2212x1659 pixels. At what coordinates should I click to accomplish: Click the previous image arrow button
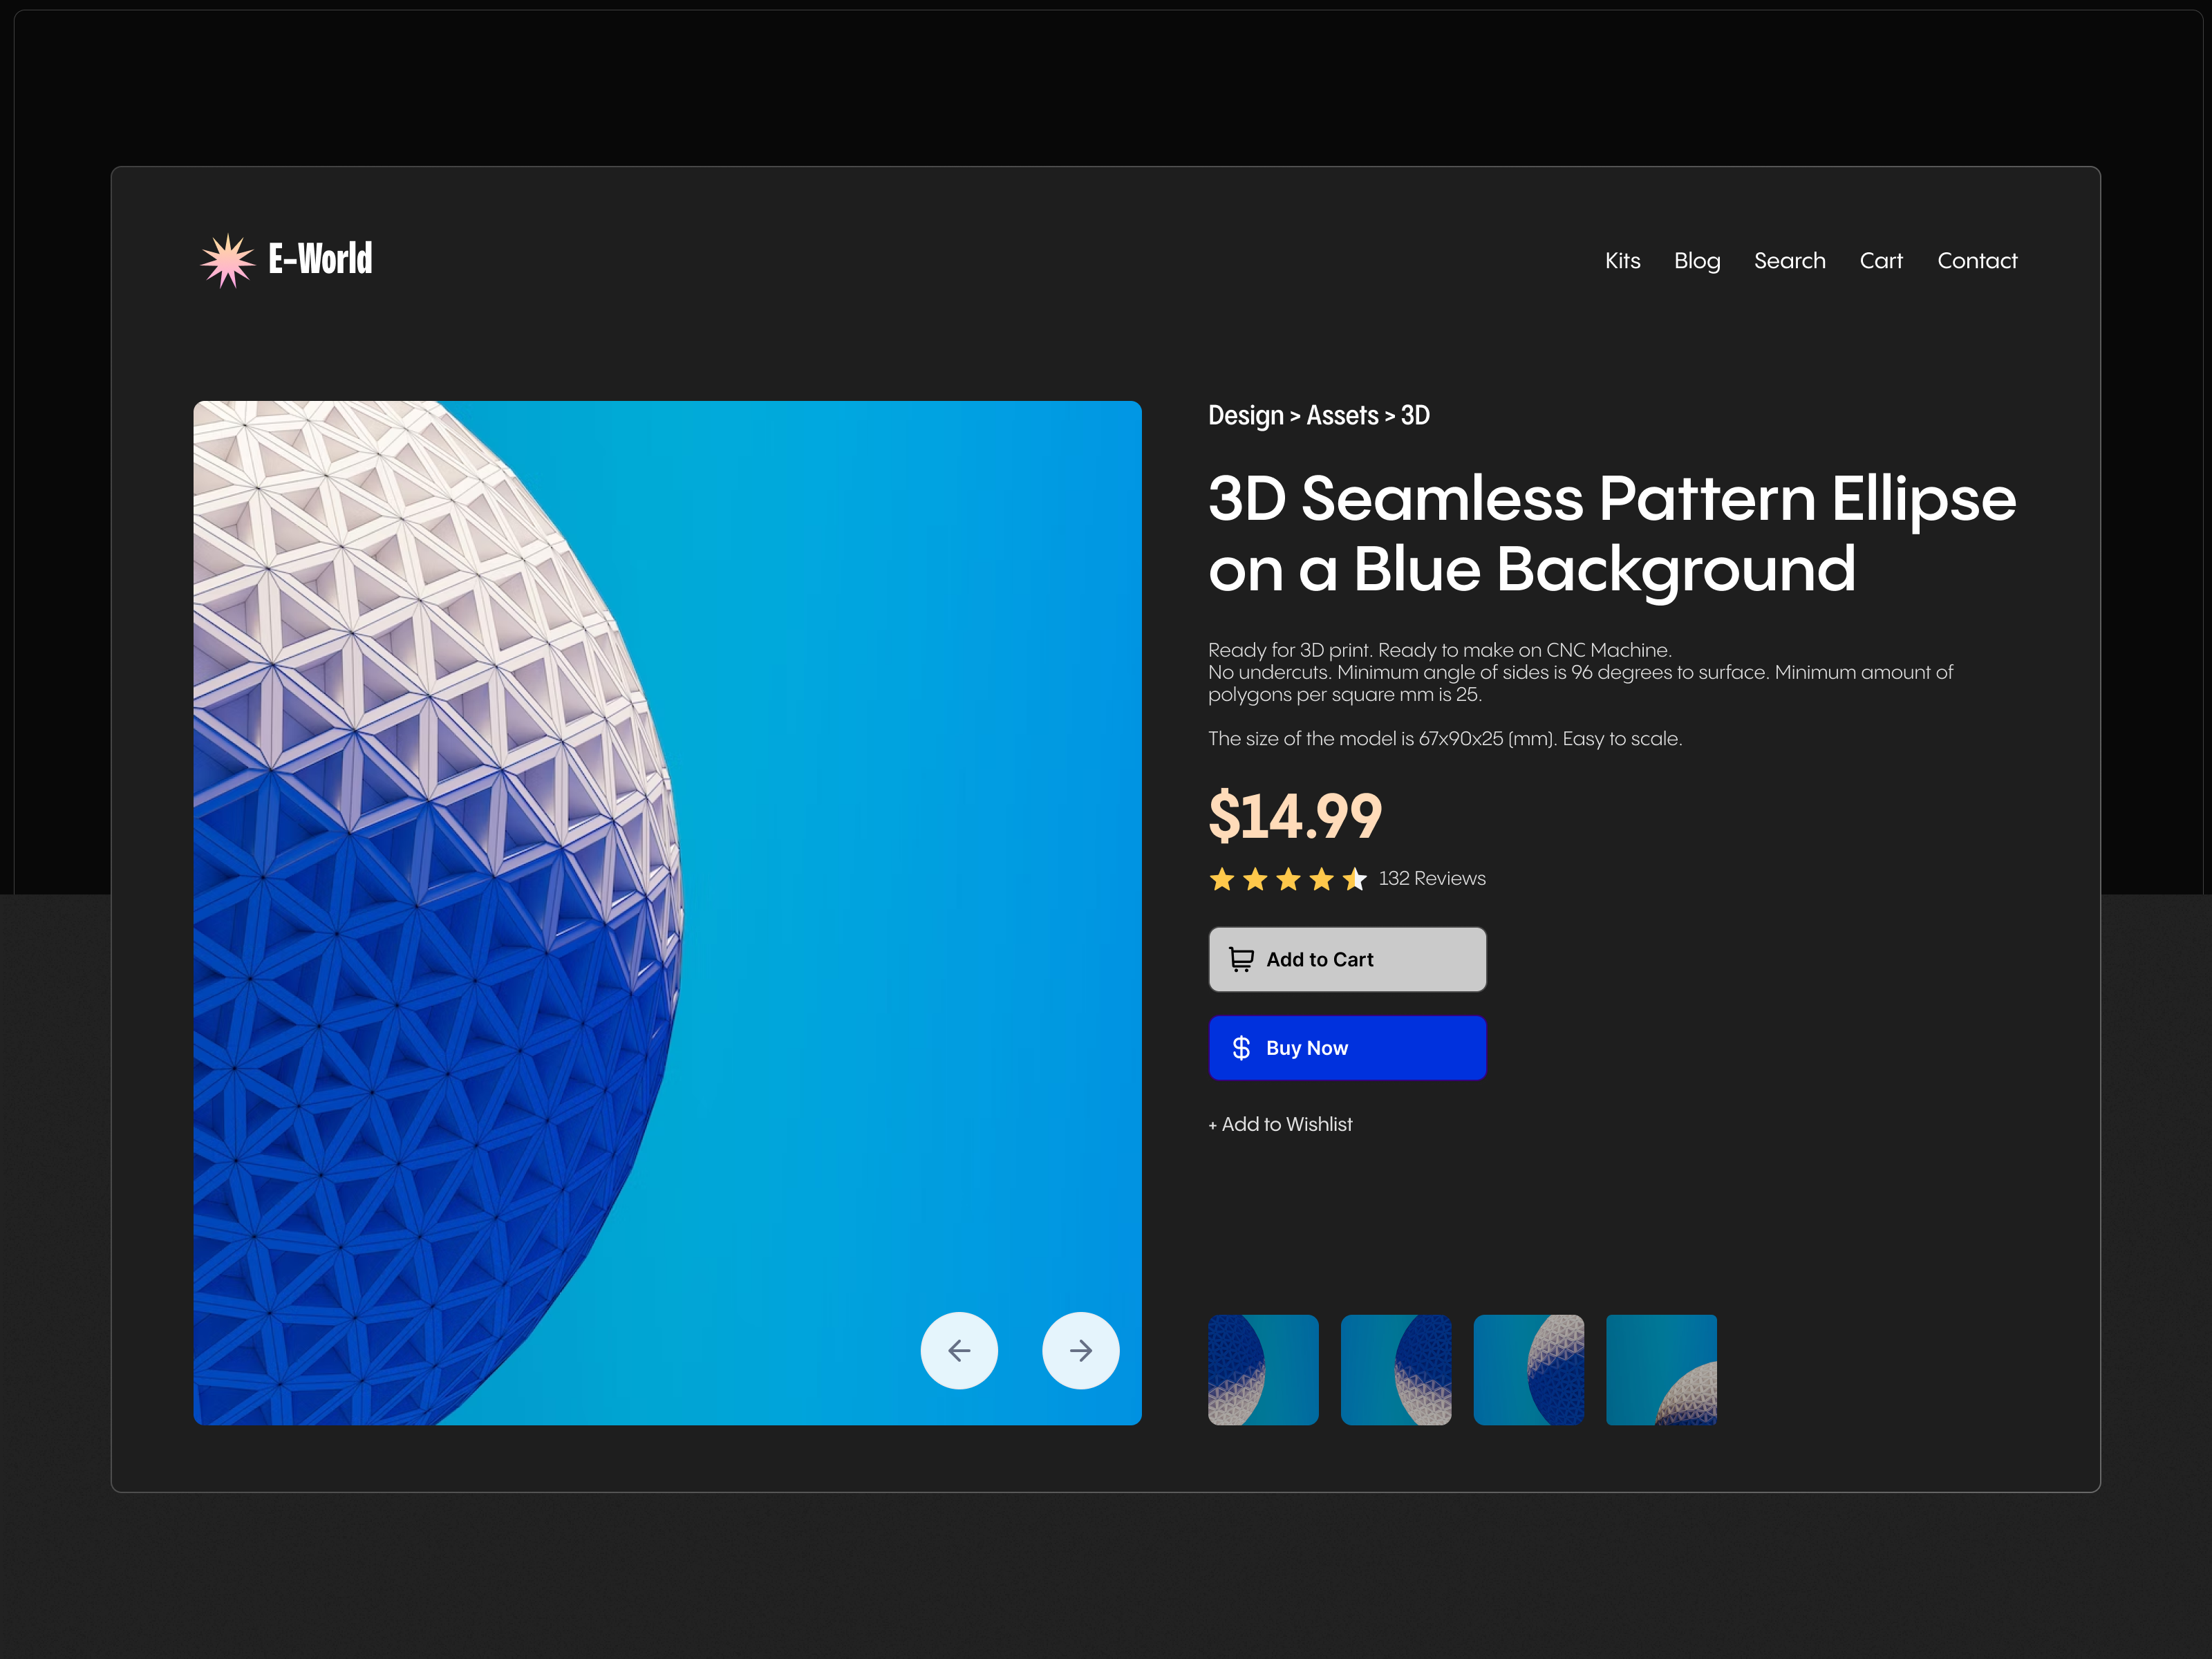(x=959, y=1351)
